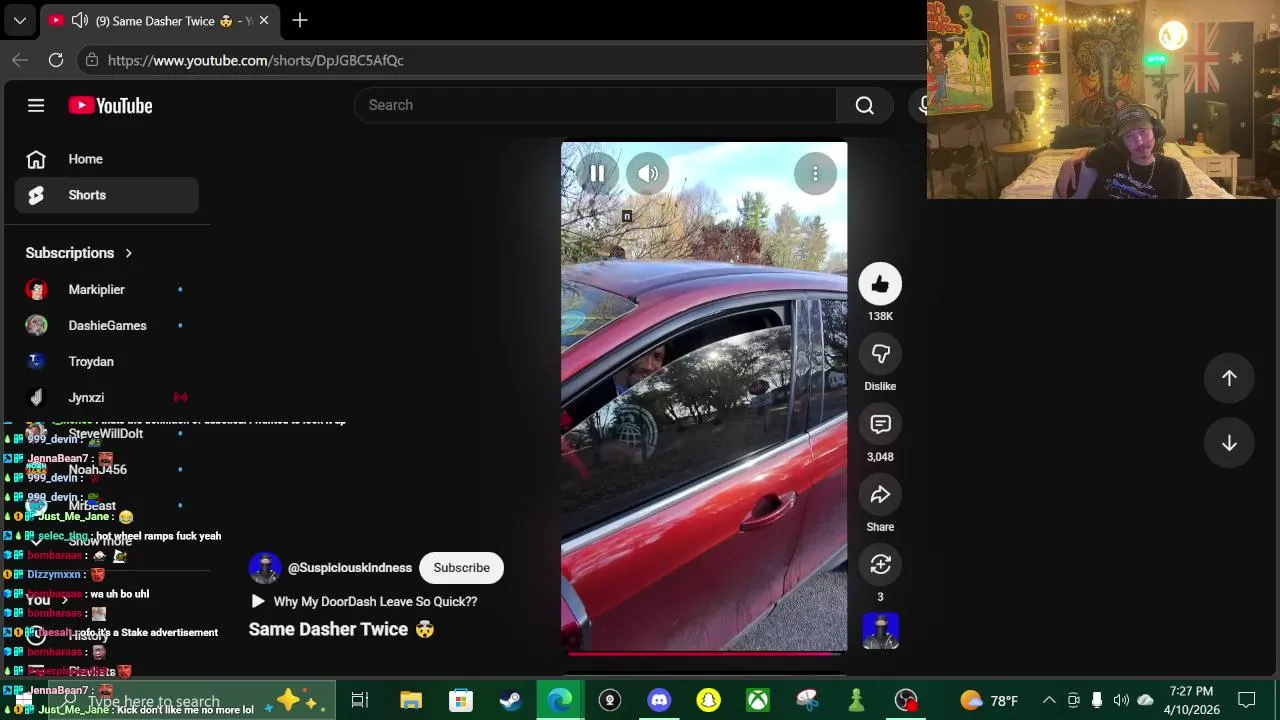1280x720 pixels.
Task: Share this Short
Action: (x=880, y=495)
